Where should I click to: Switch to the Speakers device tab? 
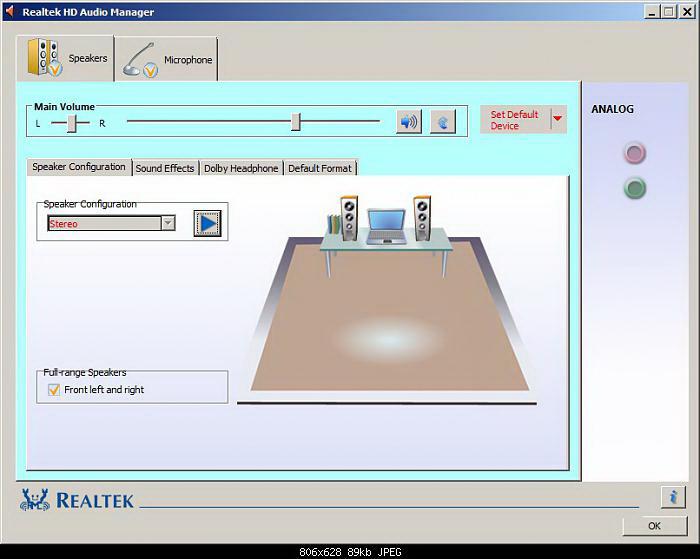(x=66, y=58)
